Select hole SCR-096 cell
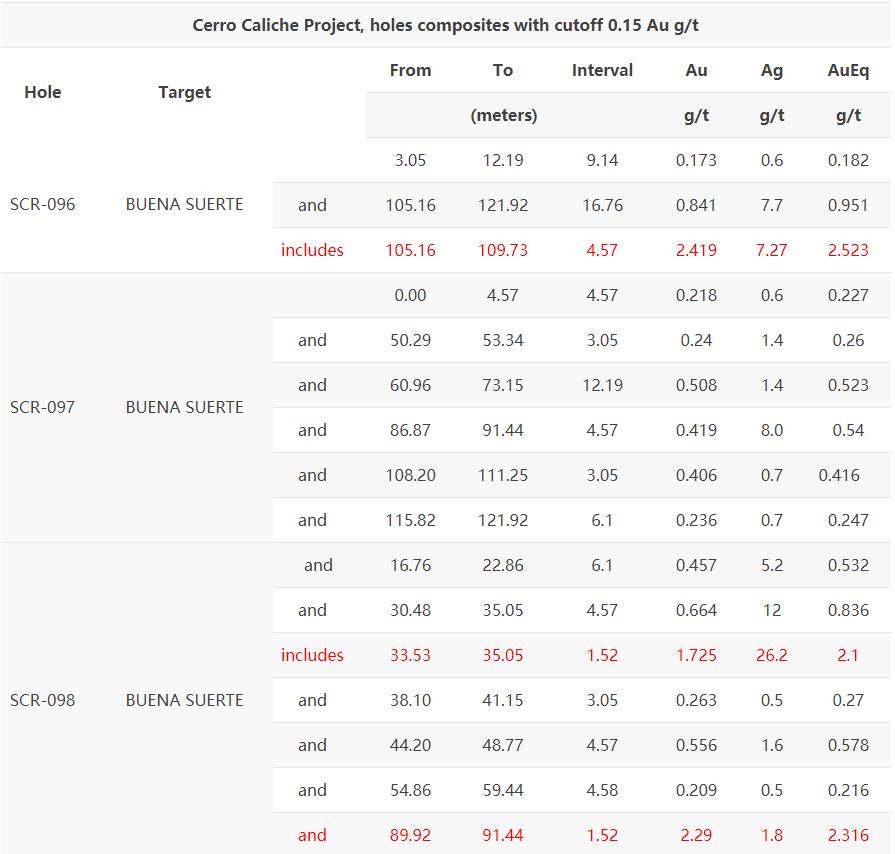Image resolution: width=895 pixels, height=854 pixels. tap(43, 204)
